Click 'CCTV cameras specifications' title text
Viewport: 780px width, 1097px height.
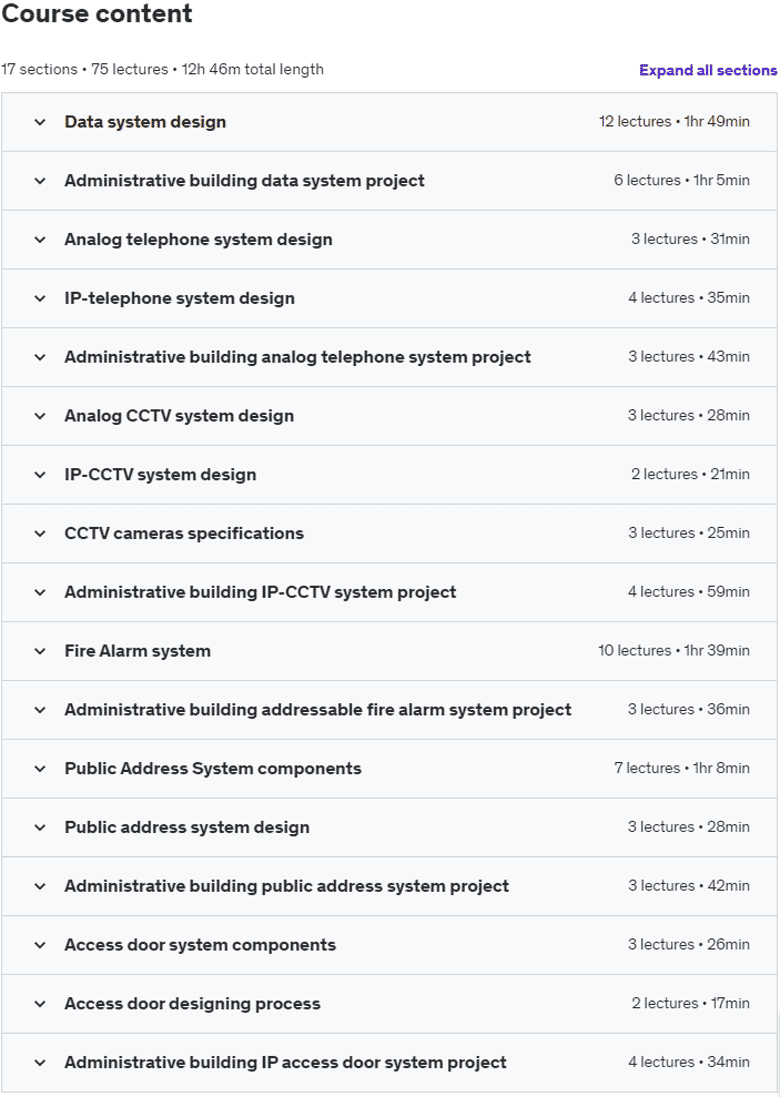[184, 533]
